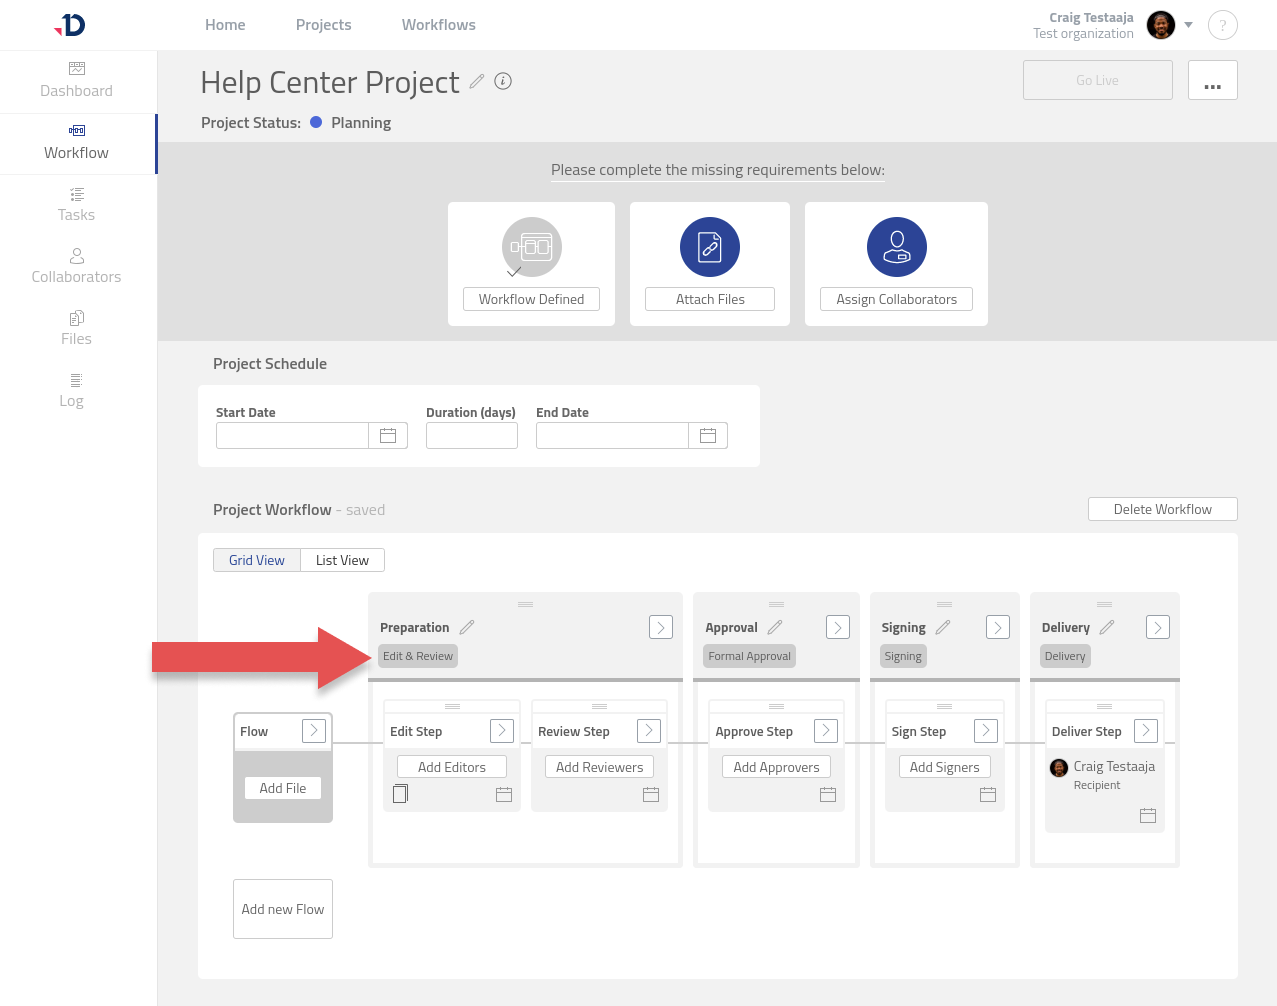1277x1006 pixels.
Task: Click the Attach Files round icon
Action: [x=709, y=247]
